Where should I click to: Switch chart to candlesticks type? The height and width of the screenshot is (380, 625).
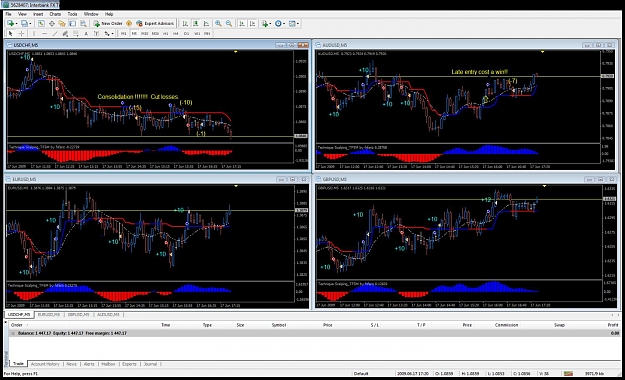(196, 24)
